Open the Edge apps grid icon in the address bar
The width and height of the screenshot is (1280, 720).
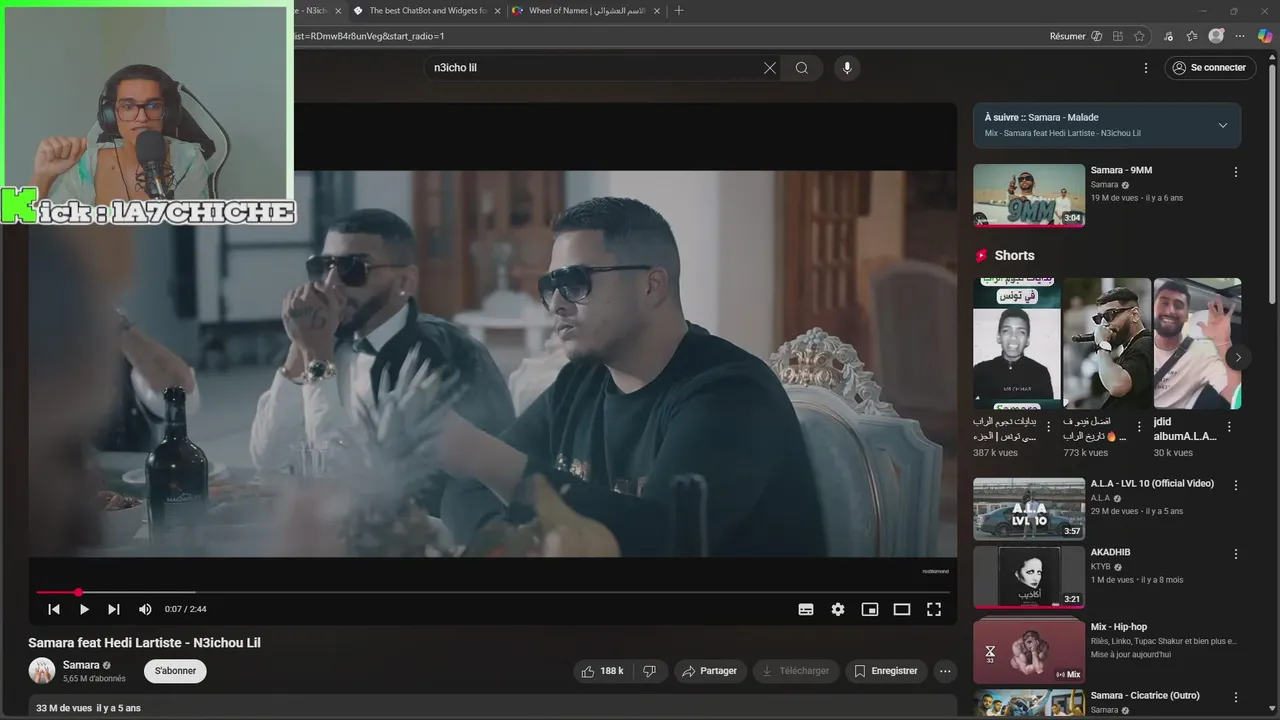(1117, 36)
